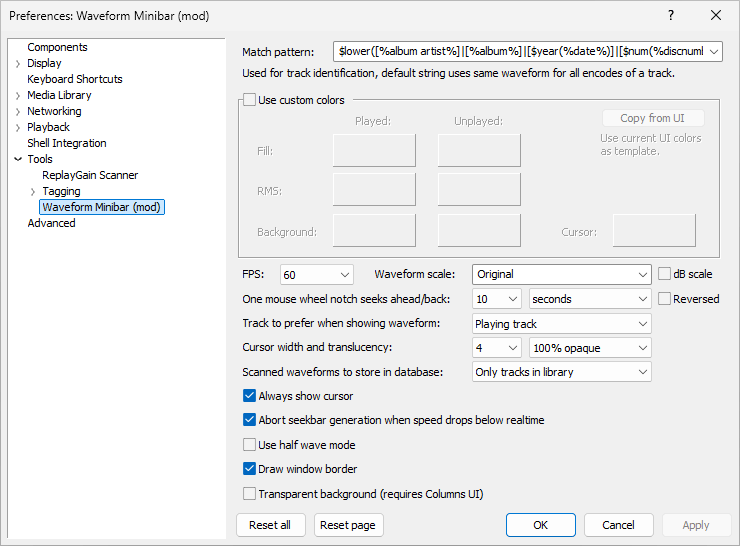Expand the Media Library tree node
The image size is (740, 546).
pyautogui.click(x=18, y=95)
